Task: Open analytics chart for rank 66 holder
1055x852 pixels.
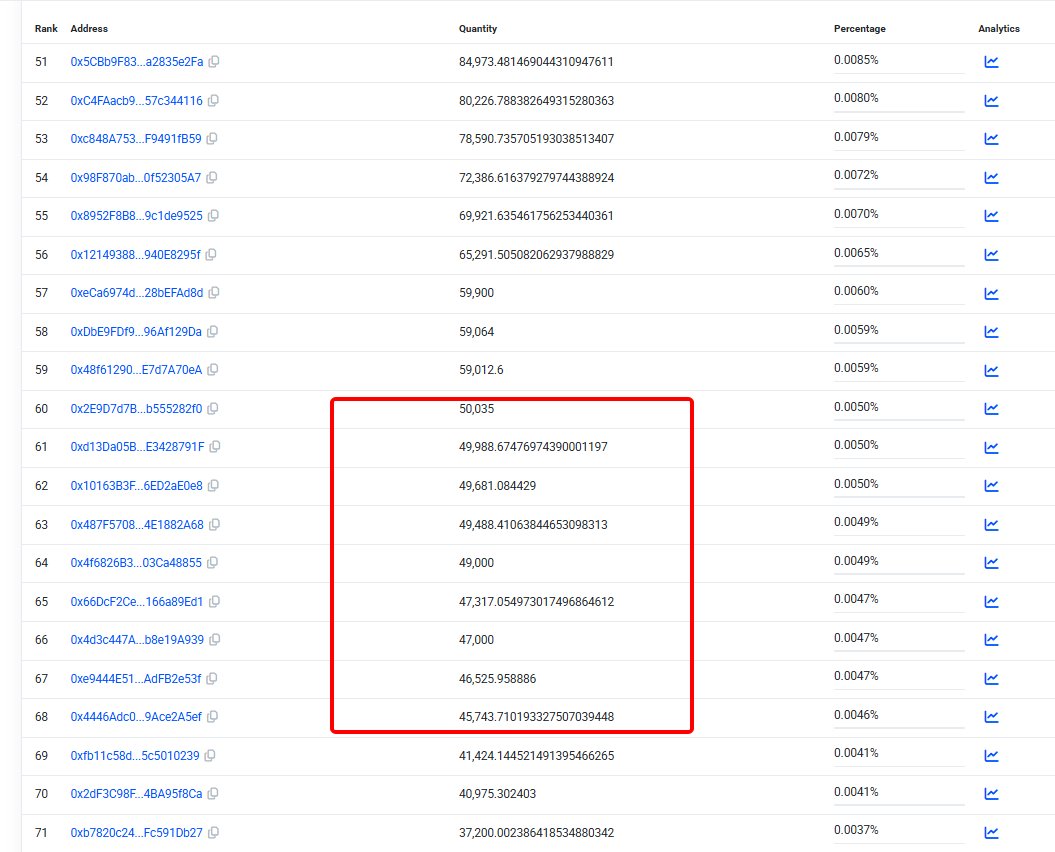Action: pyautogui.click(x=991, y=640)
